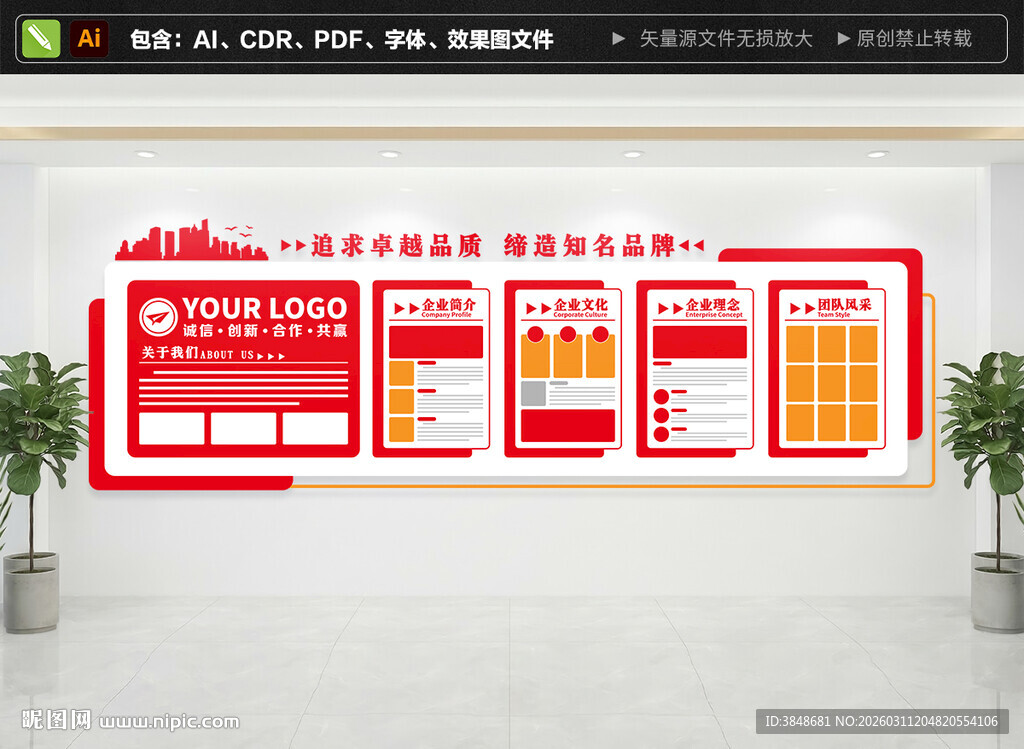The width and height of the screenshot is (1024, 749).
Task: Click the text 缔造知名品牌
Action: coord(589,246)
